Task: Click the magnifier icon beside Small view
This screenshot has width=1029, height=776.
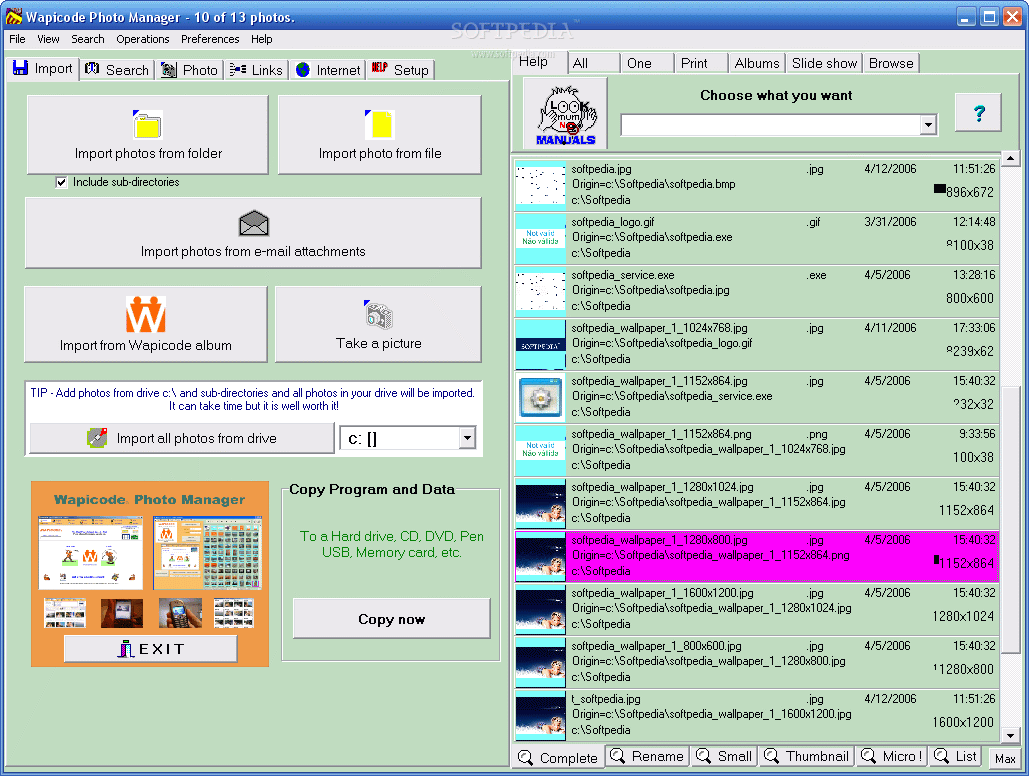Action: click(x=704, y=756)
